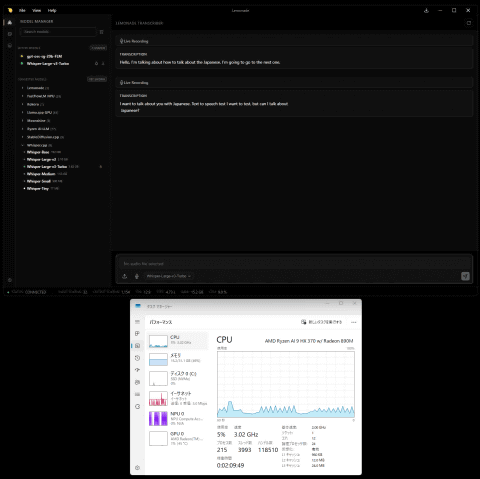
Task: Click the download icon in title bar
Action: click(x=426, y=10)
